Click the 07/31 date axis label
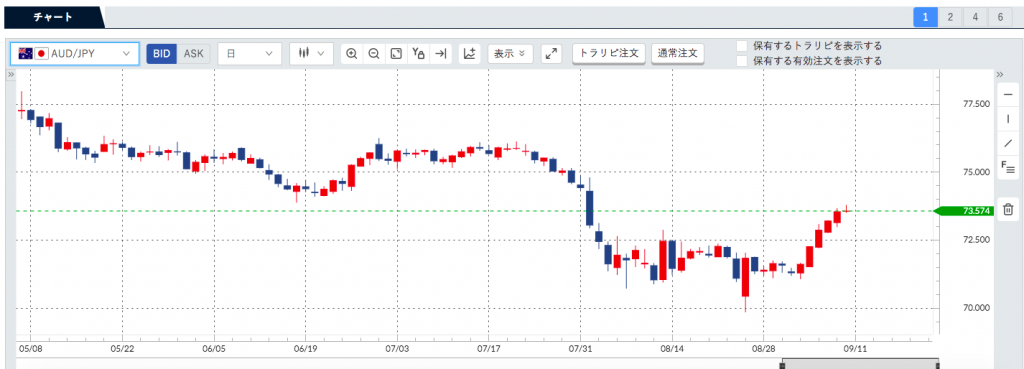Screen dimensions: 1024x369 [x=581, y=349]
